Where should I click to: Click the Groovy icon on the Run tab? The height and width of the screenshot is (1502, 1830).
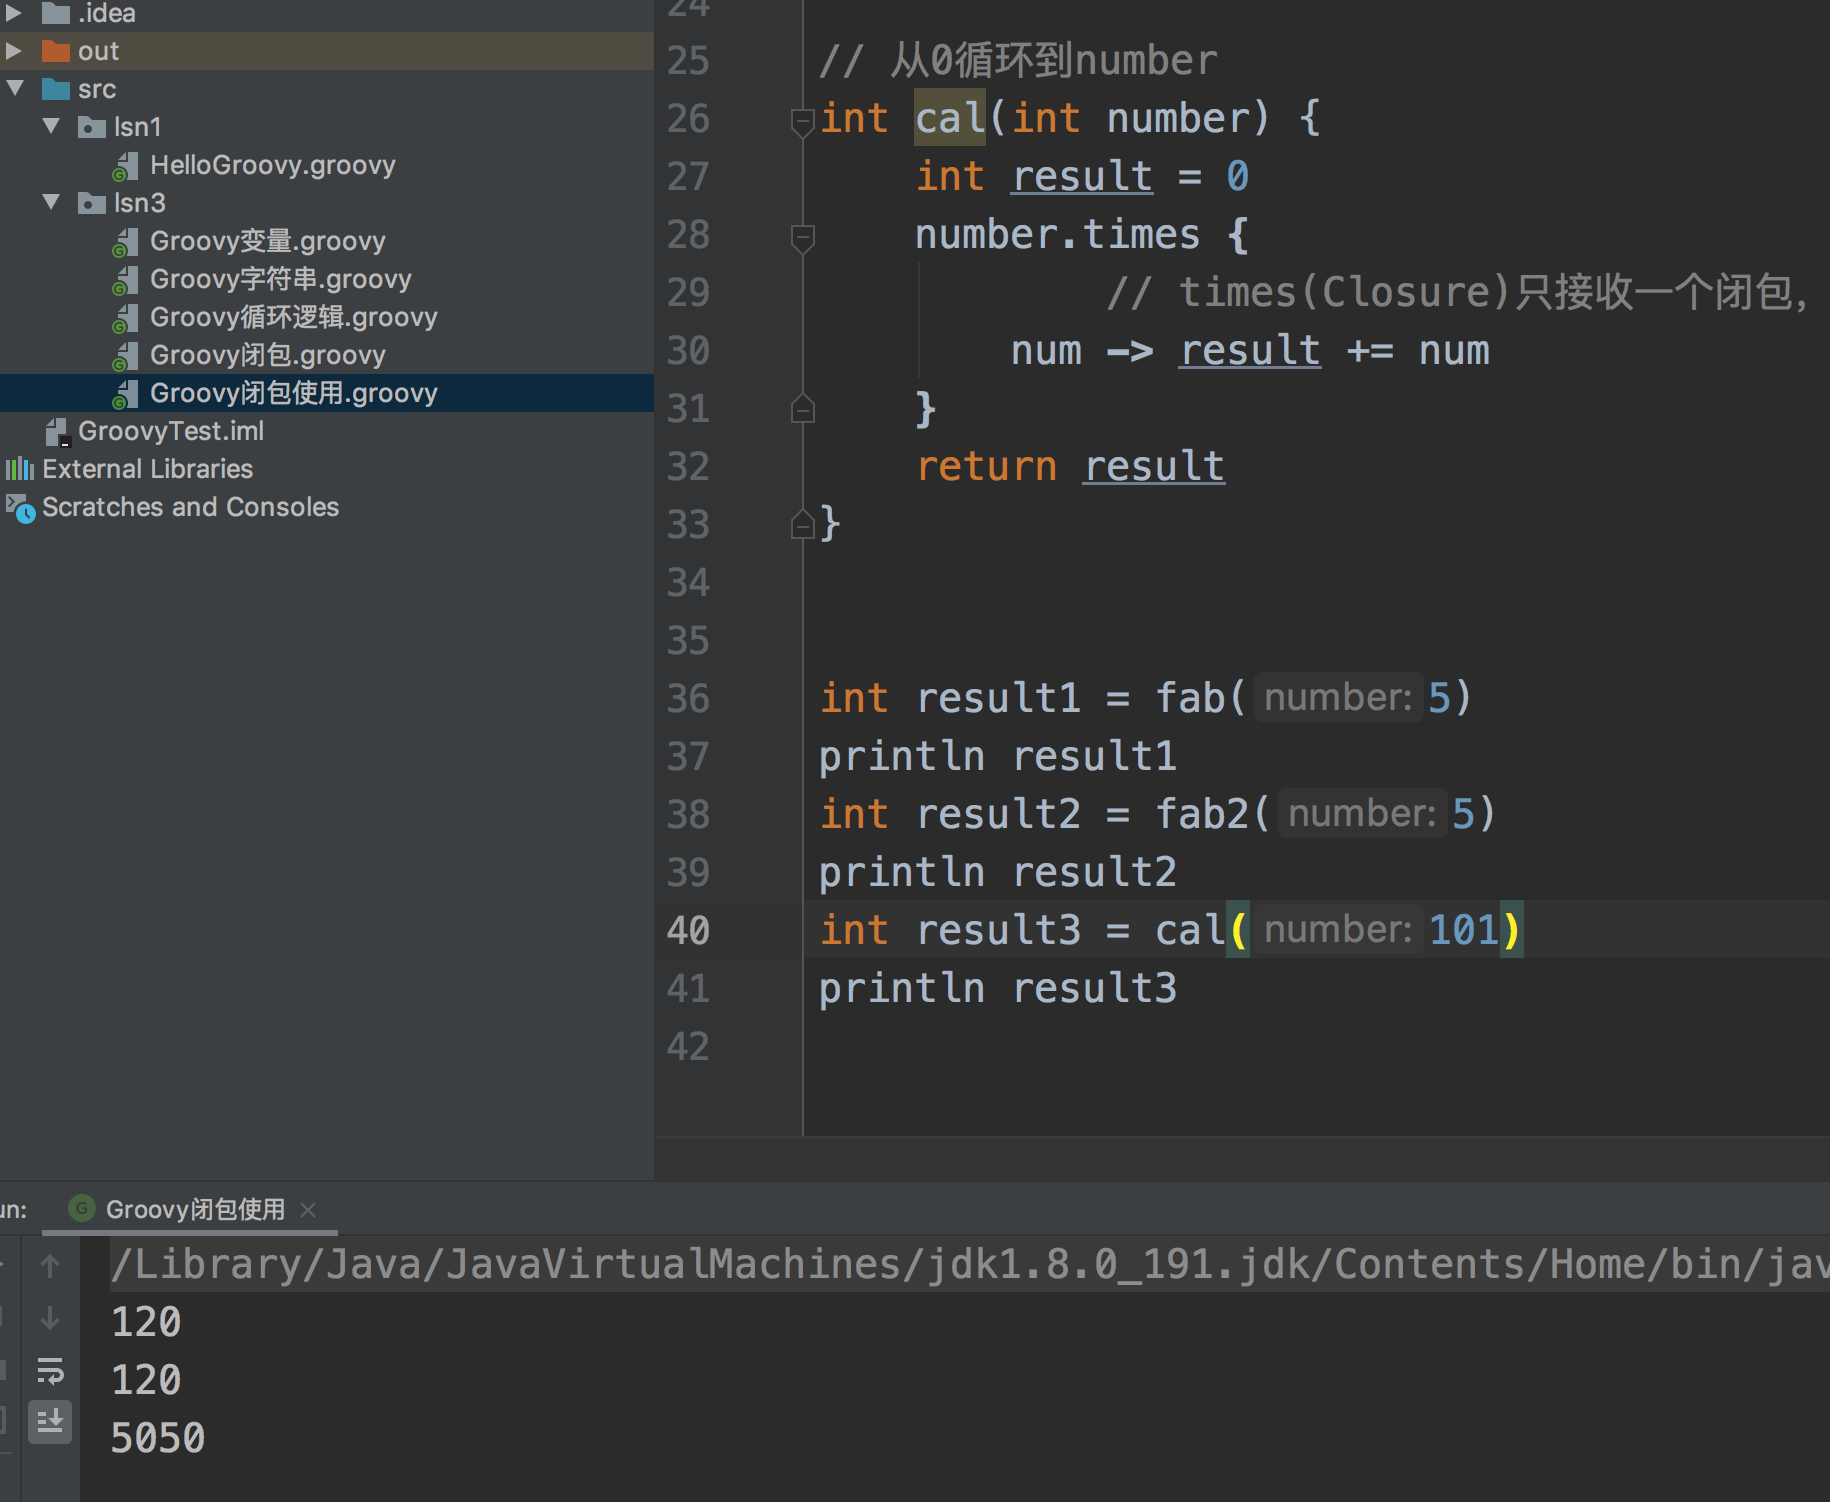(x=82, y=1208)
